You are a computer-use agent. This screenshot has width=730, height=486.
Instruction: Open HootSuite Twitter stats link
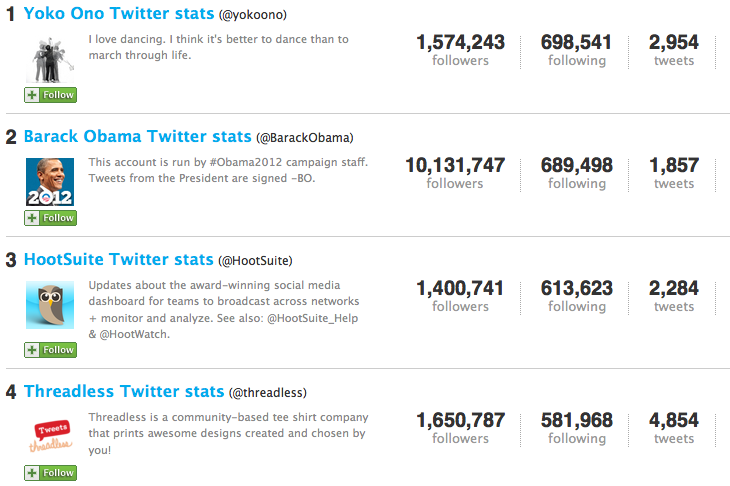tap(118, 259)
